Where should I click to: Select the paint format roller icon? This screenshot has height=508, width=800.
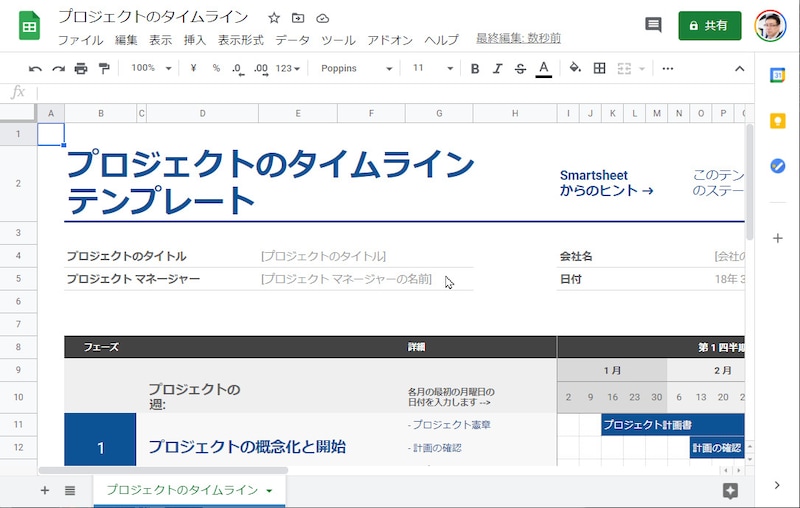coord(103,68)
